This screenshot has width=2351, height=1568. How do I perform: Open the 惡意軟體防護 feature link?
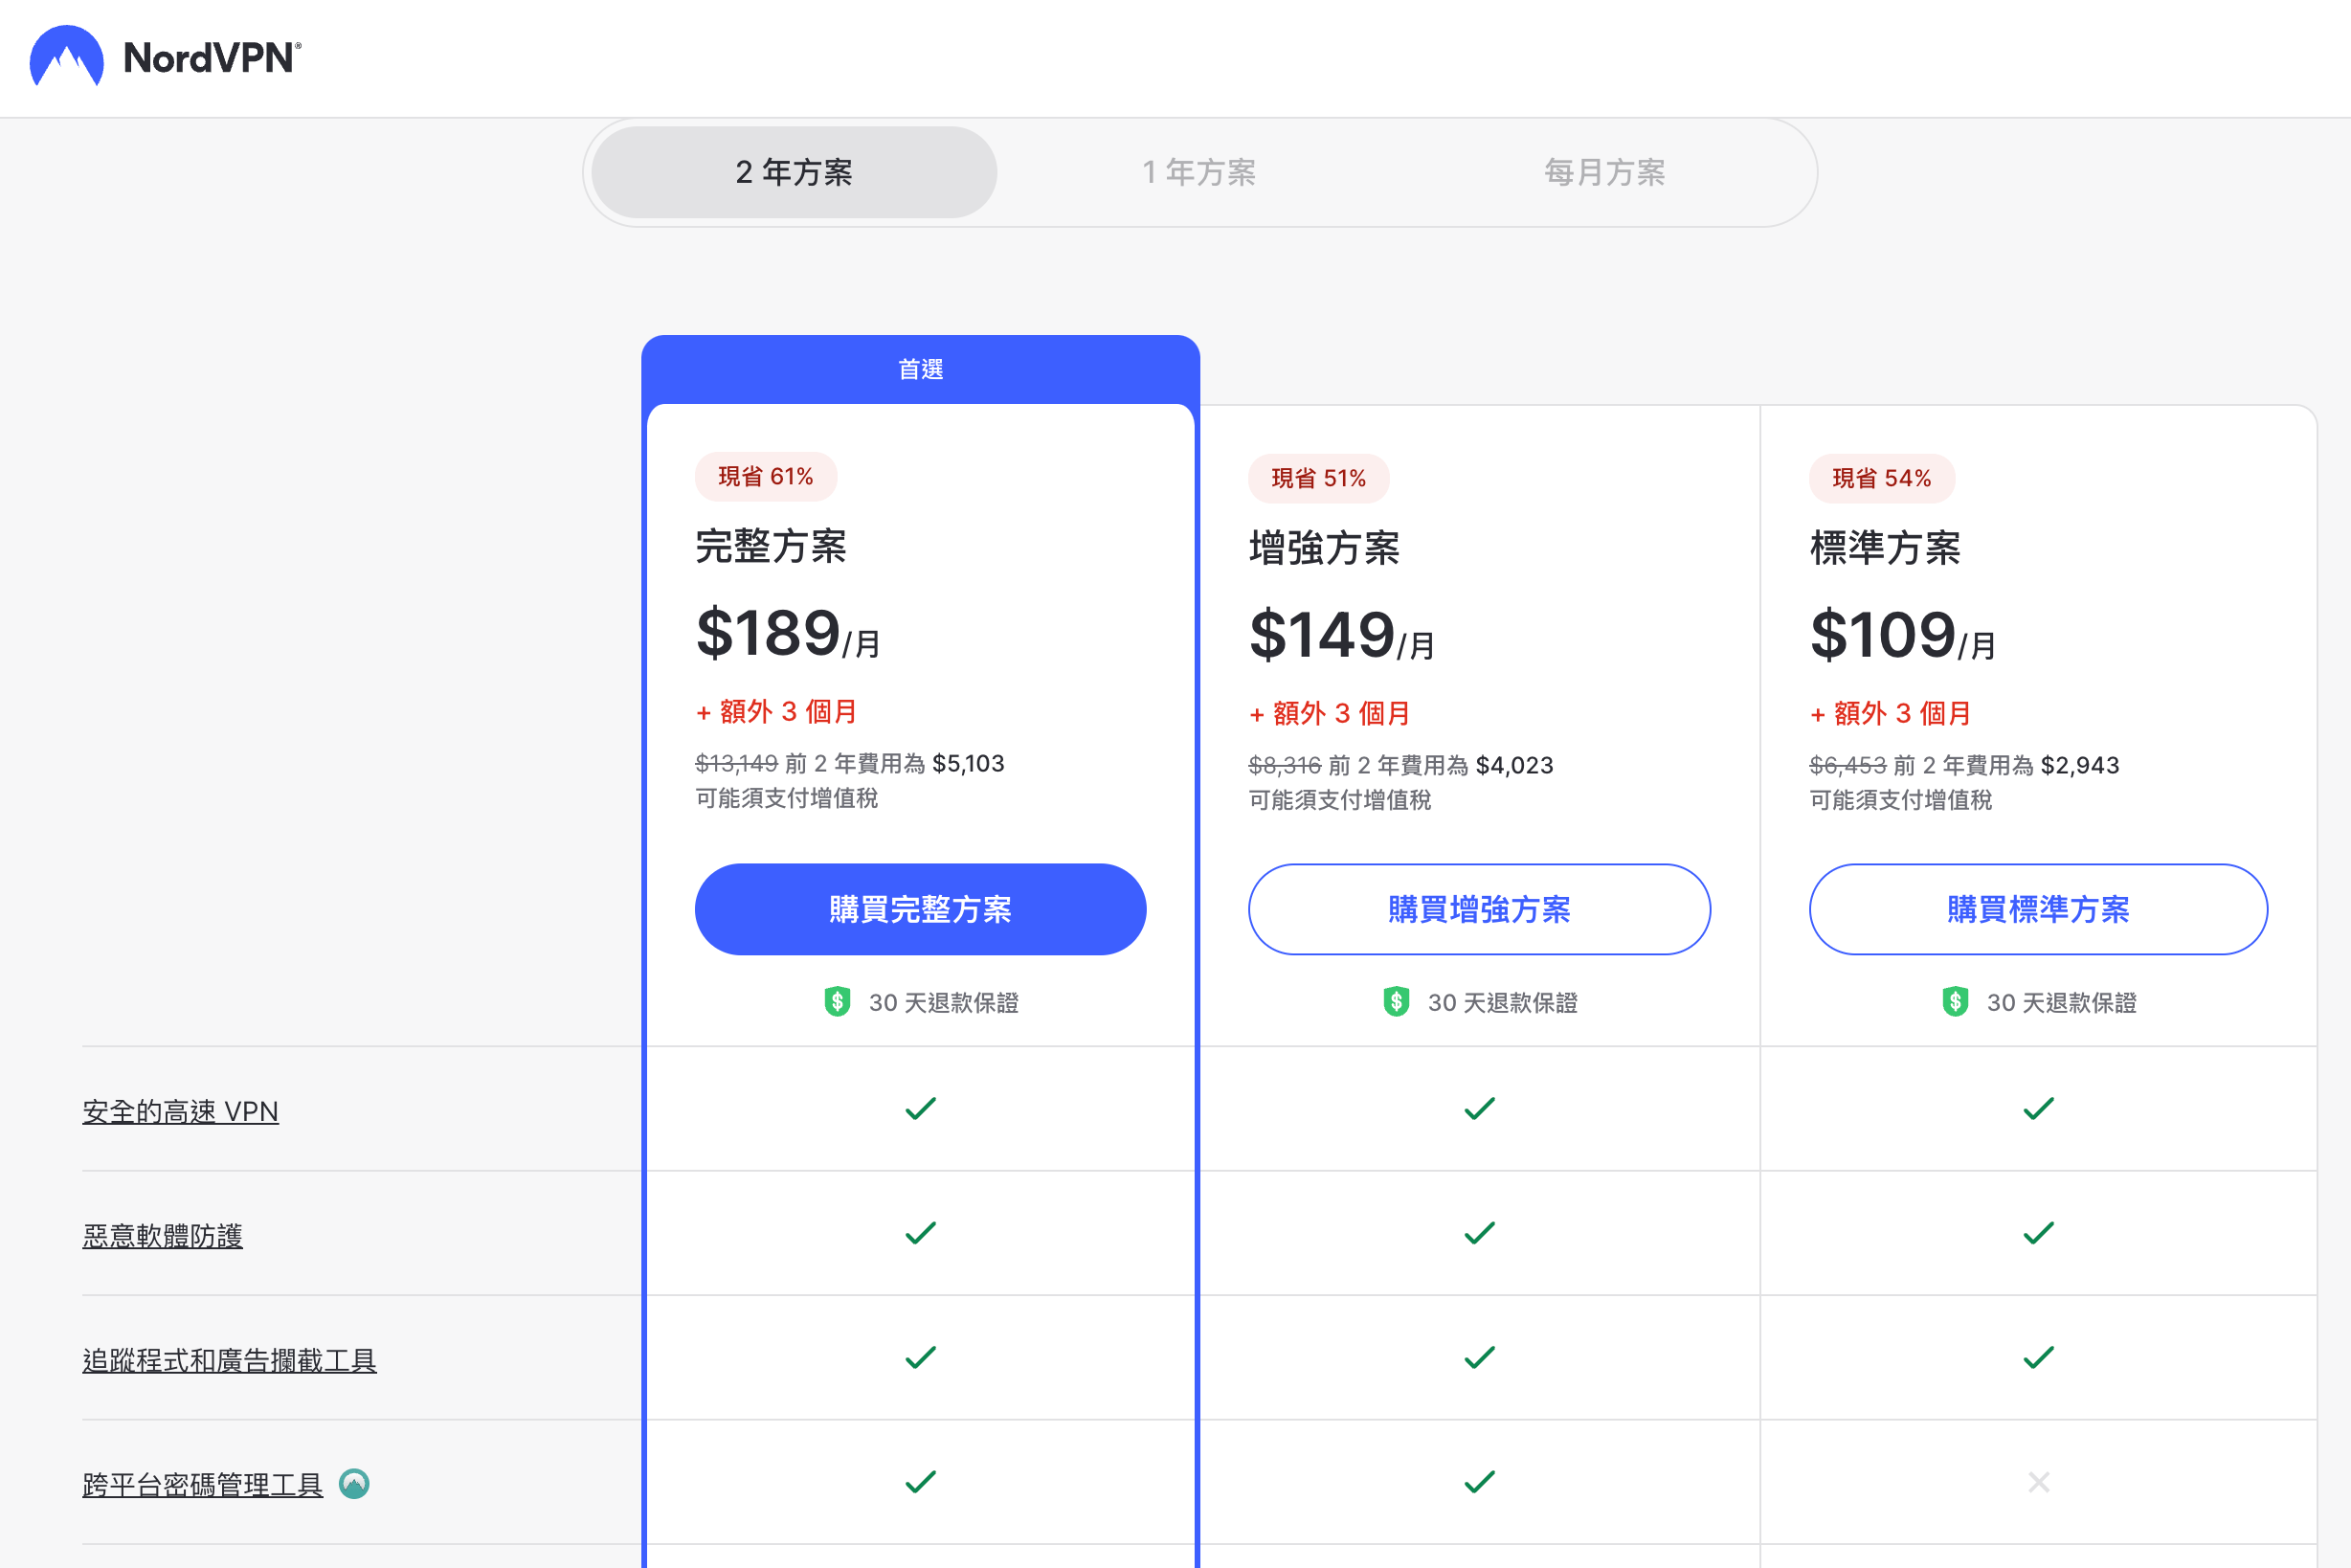[162, 1236]
